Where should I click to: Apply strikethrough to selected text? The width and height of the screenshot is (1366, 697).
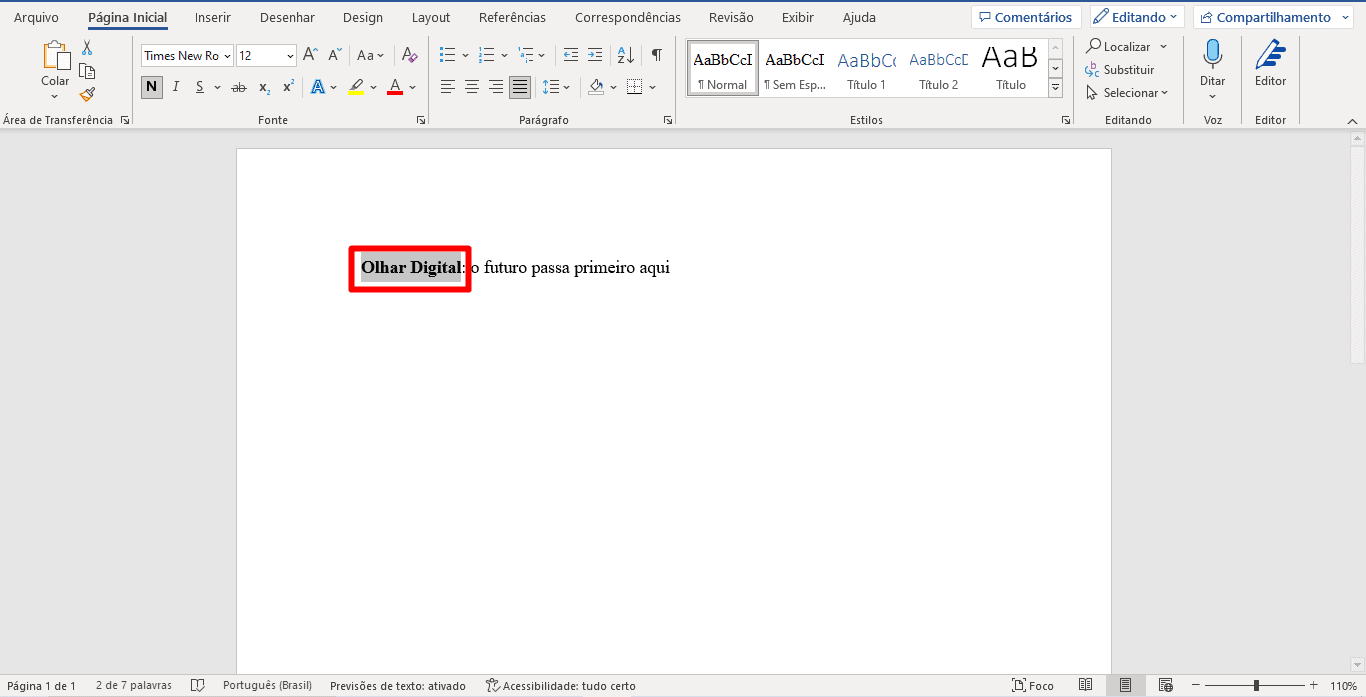click(238, 87)
